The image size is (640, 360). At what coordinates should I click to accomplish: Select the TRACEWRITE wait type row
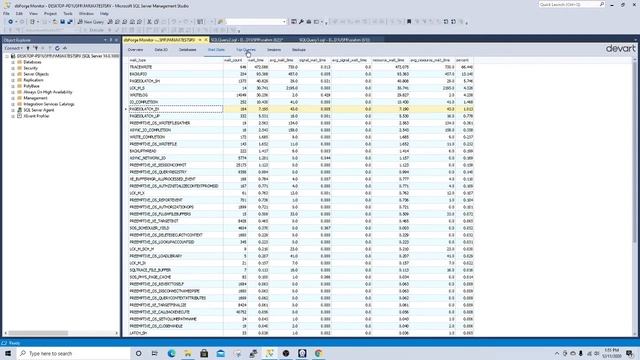point(301,67)
